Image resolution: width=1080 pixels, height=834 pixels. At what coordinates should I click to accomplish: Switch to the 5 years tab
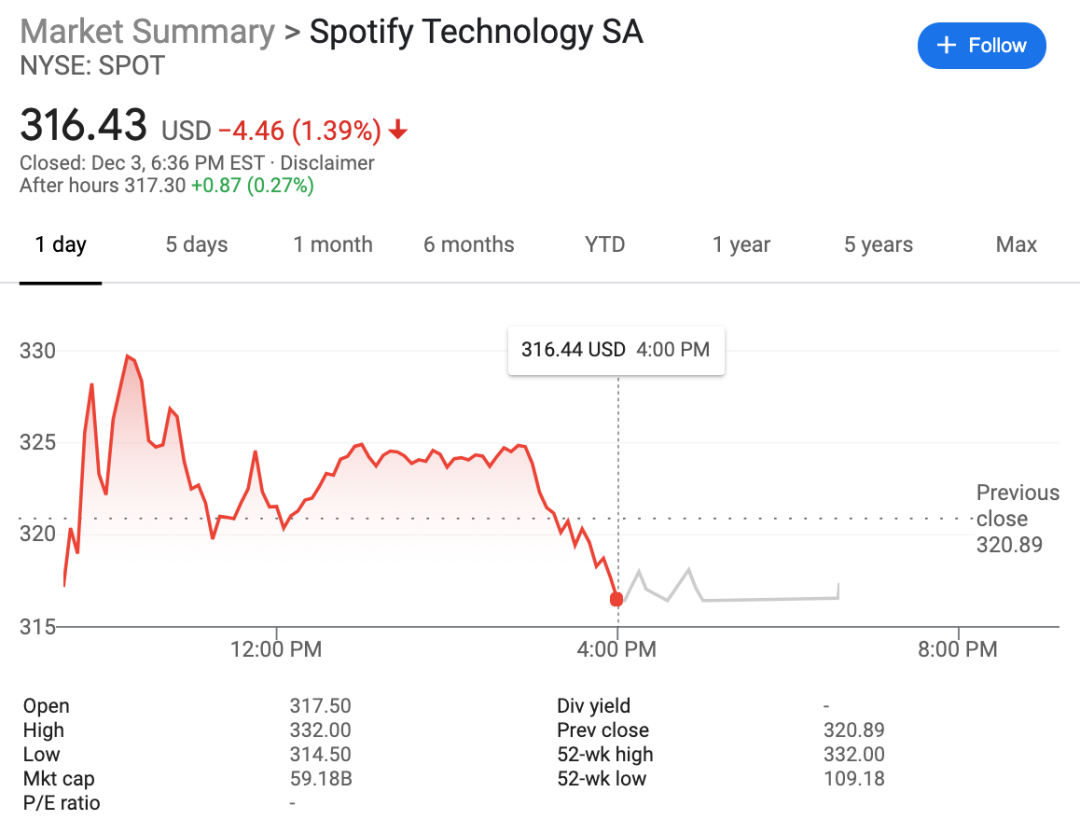coord(878,245)
